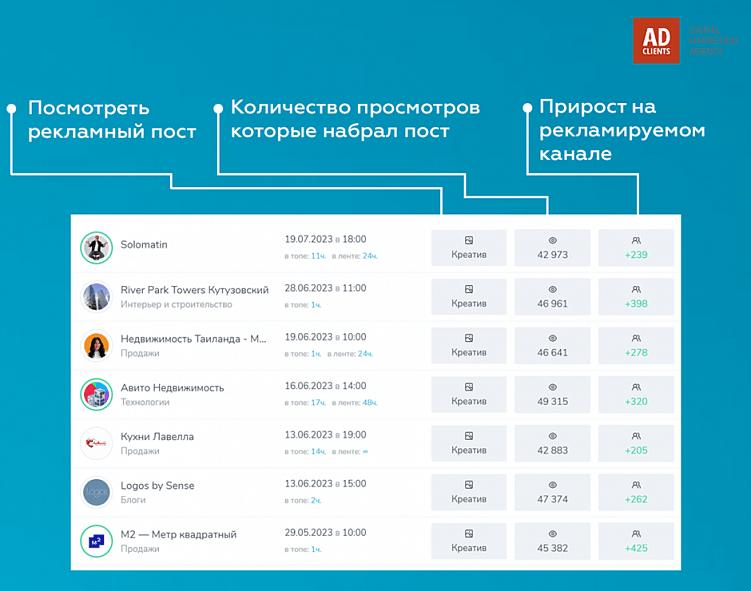Click Logos by Sense channel avatar
Viewport: 751px width, 591px height.
point(96,492)
